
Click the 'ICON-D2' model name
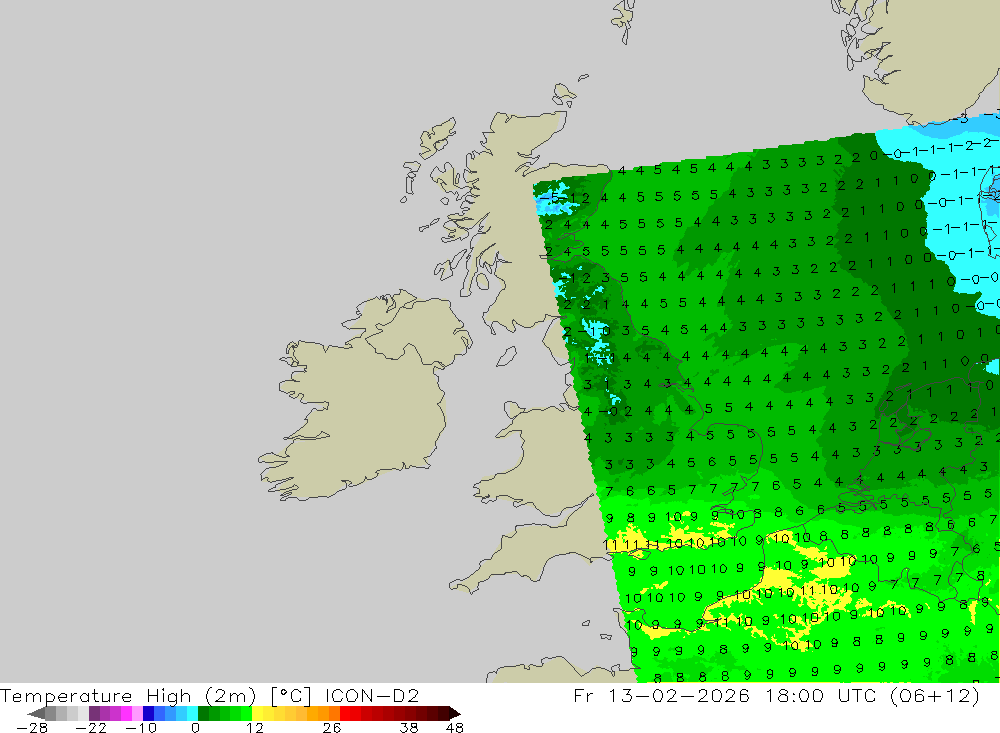pyautogui.click(x=372, y=695)
